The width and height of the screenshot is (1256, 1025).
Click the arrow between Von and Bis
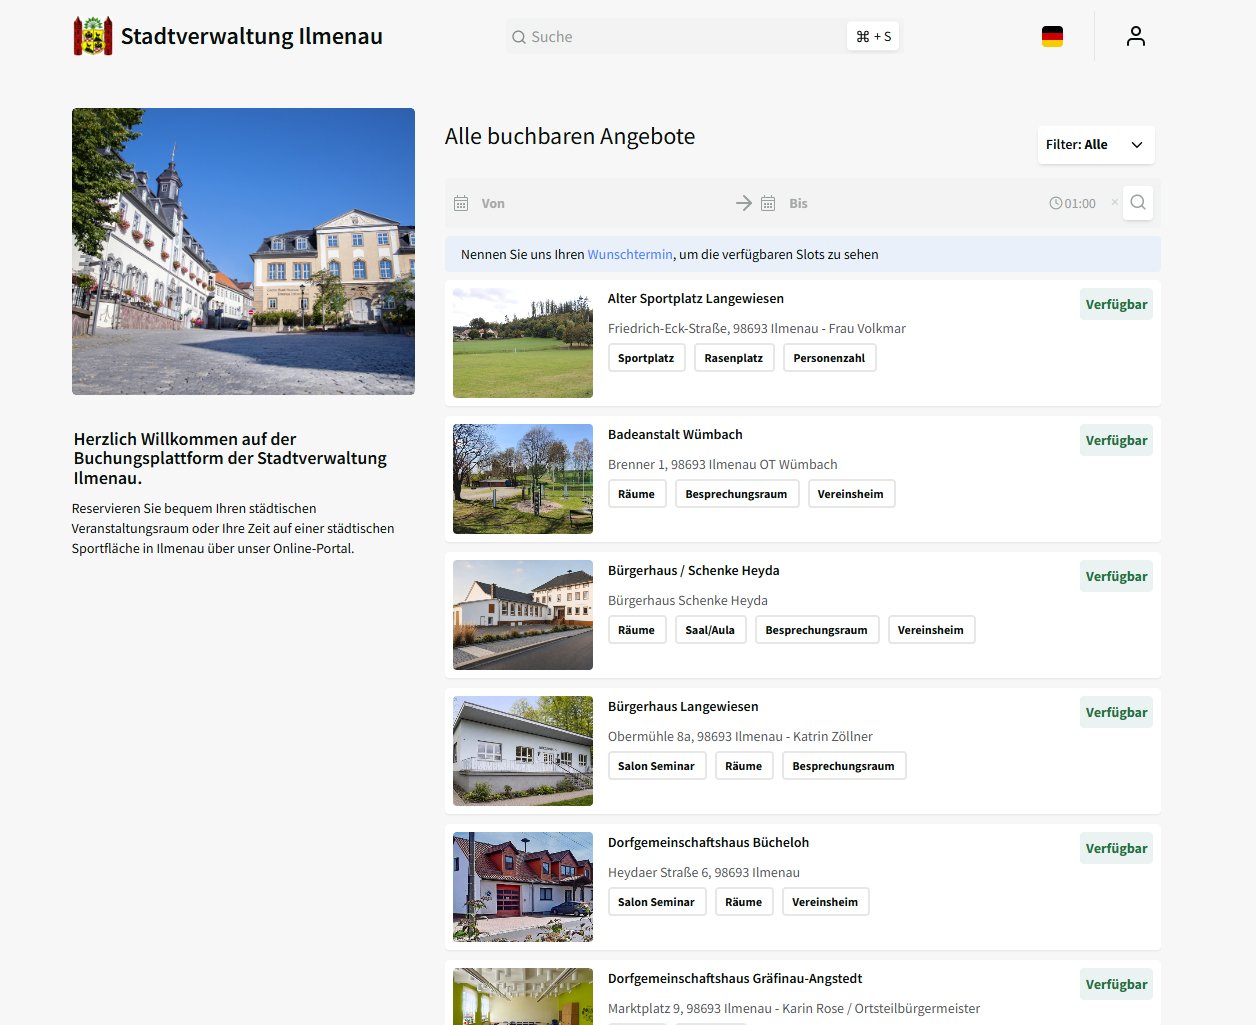[744, 203]
